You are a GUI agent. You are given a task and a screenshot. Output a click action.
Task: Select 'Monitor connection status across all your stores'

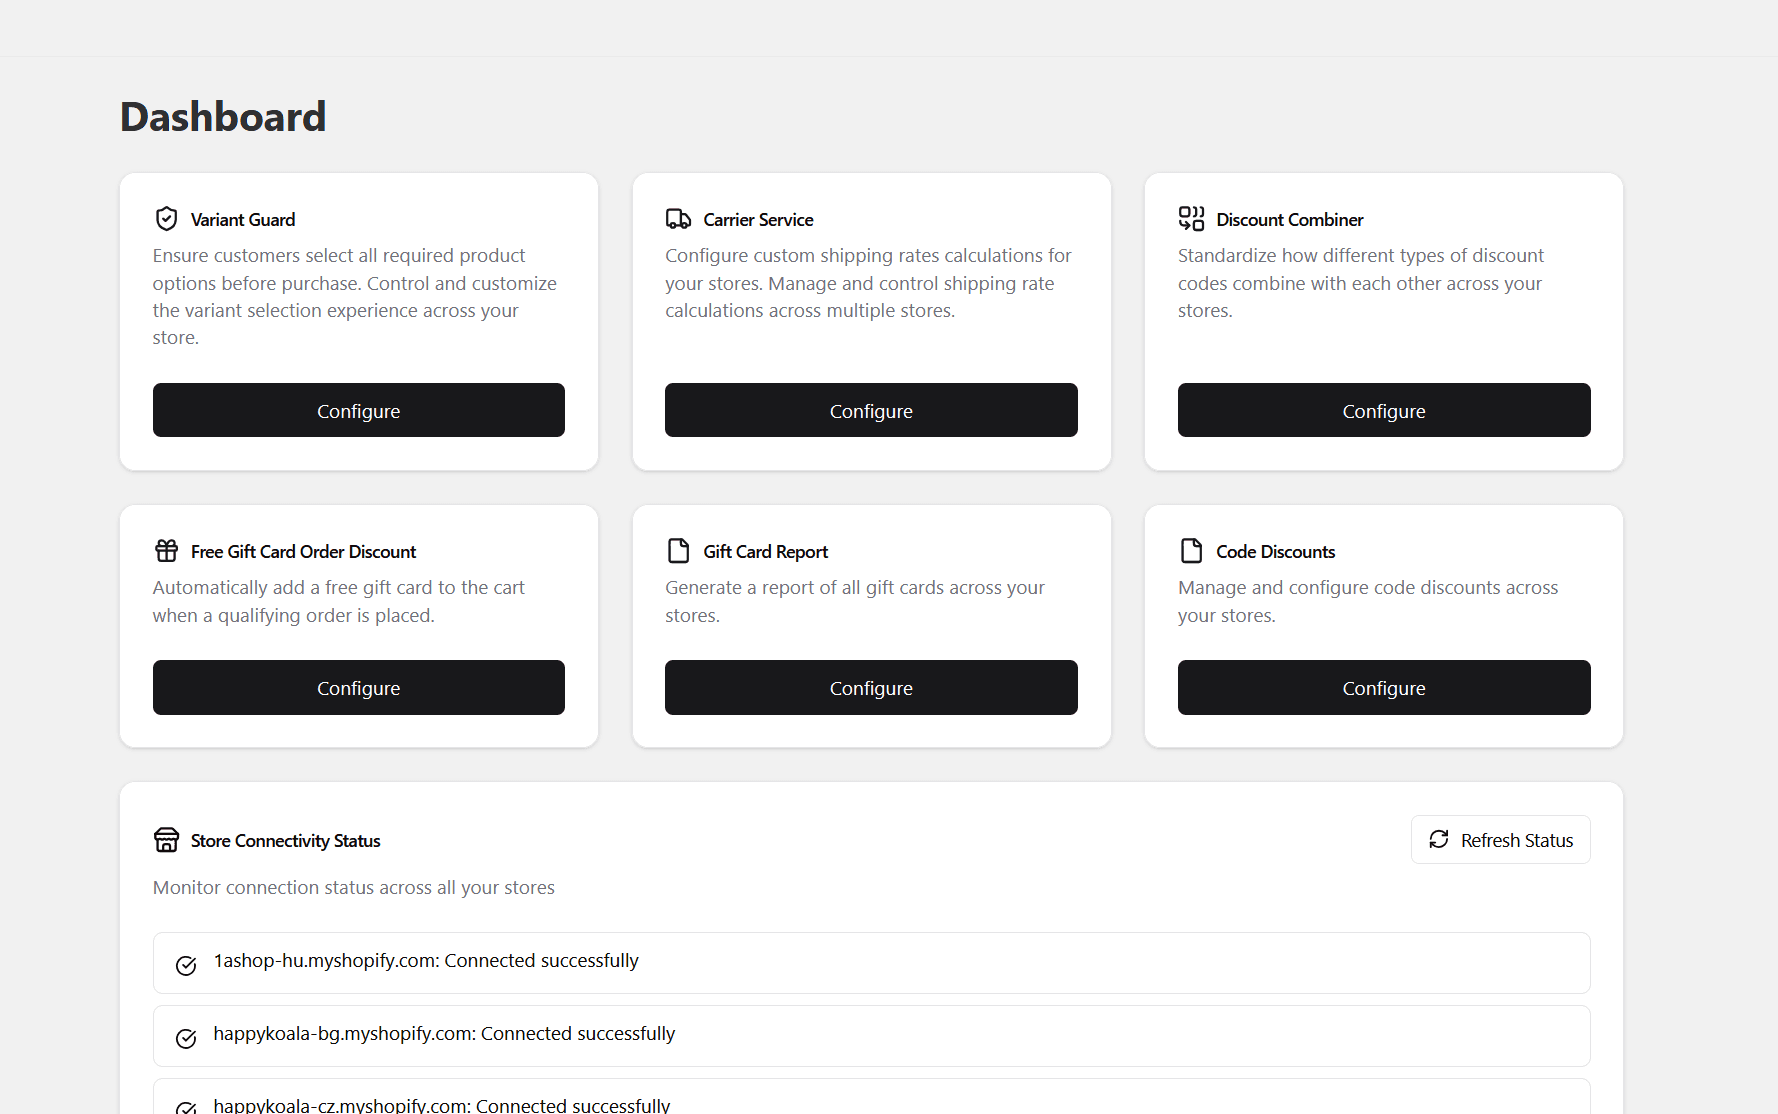pos(354,888)
